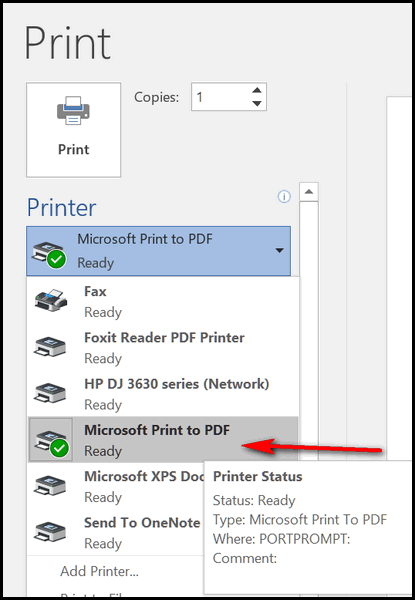Select Foxit Reader PDF Printer entry

pos(163,347)
